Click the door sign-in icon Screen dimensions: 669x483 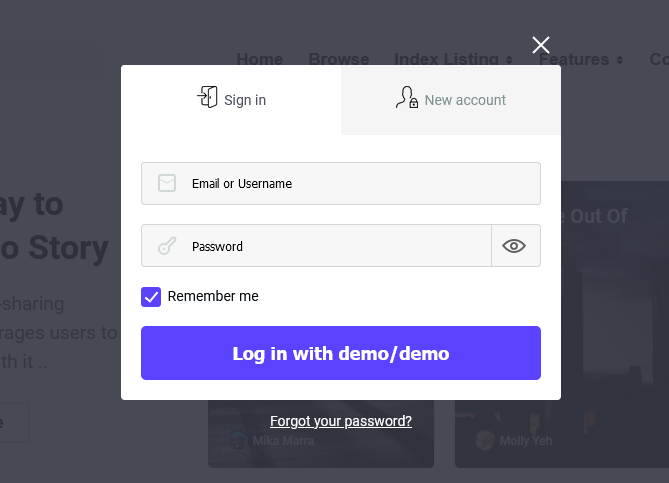207,97
